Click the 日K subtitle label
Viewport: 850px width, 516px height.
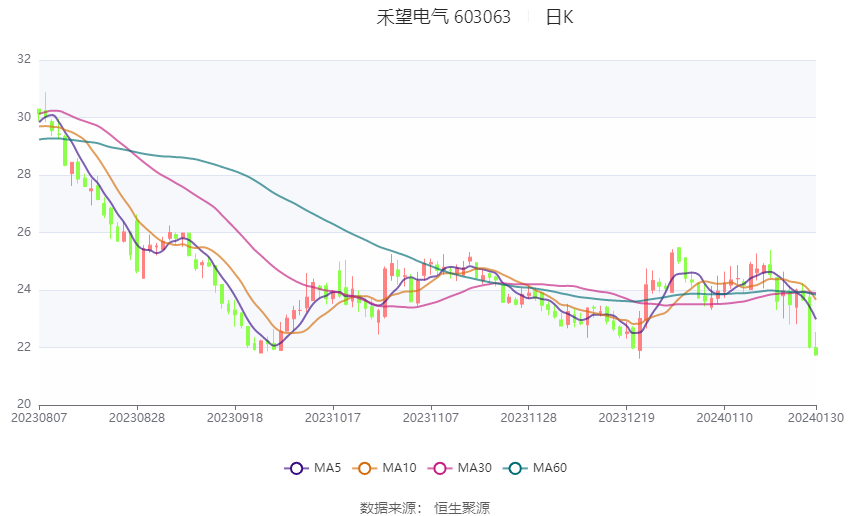pos(559,17)
